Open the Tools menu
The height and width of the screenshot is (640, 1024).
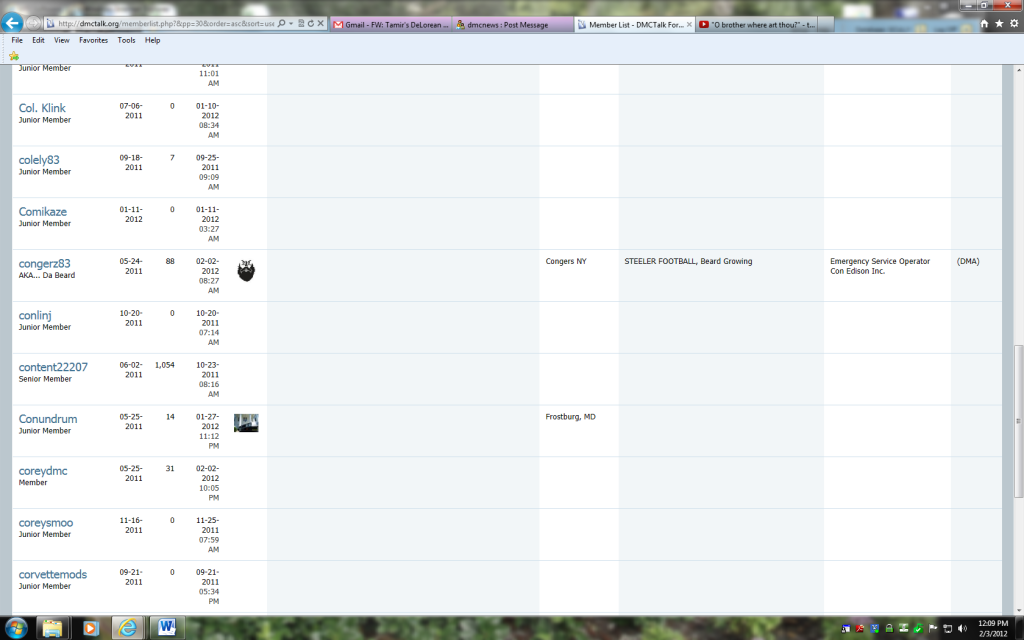pos(126,40)
